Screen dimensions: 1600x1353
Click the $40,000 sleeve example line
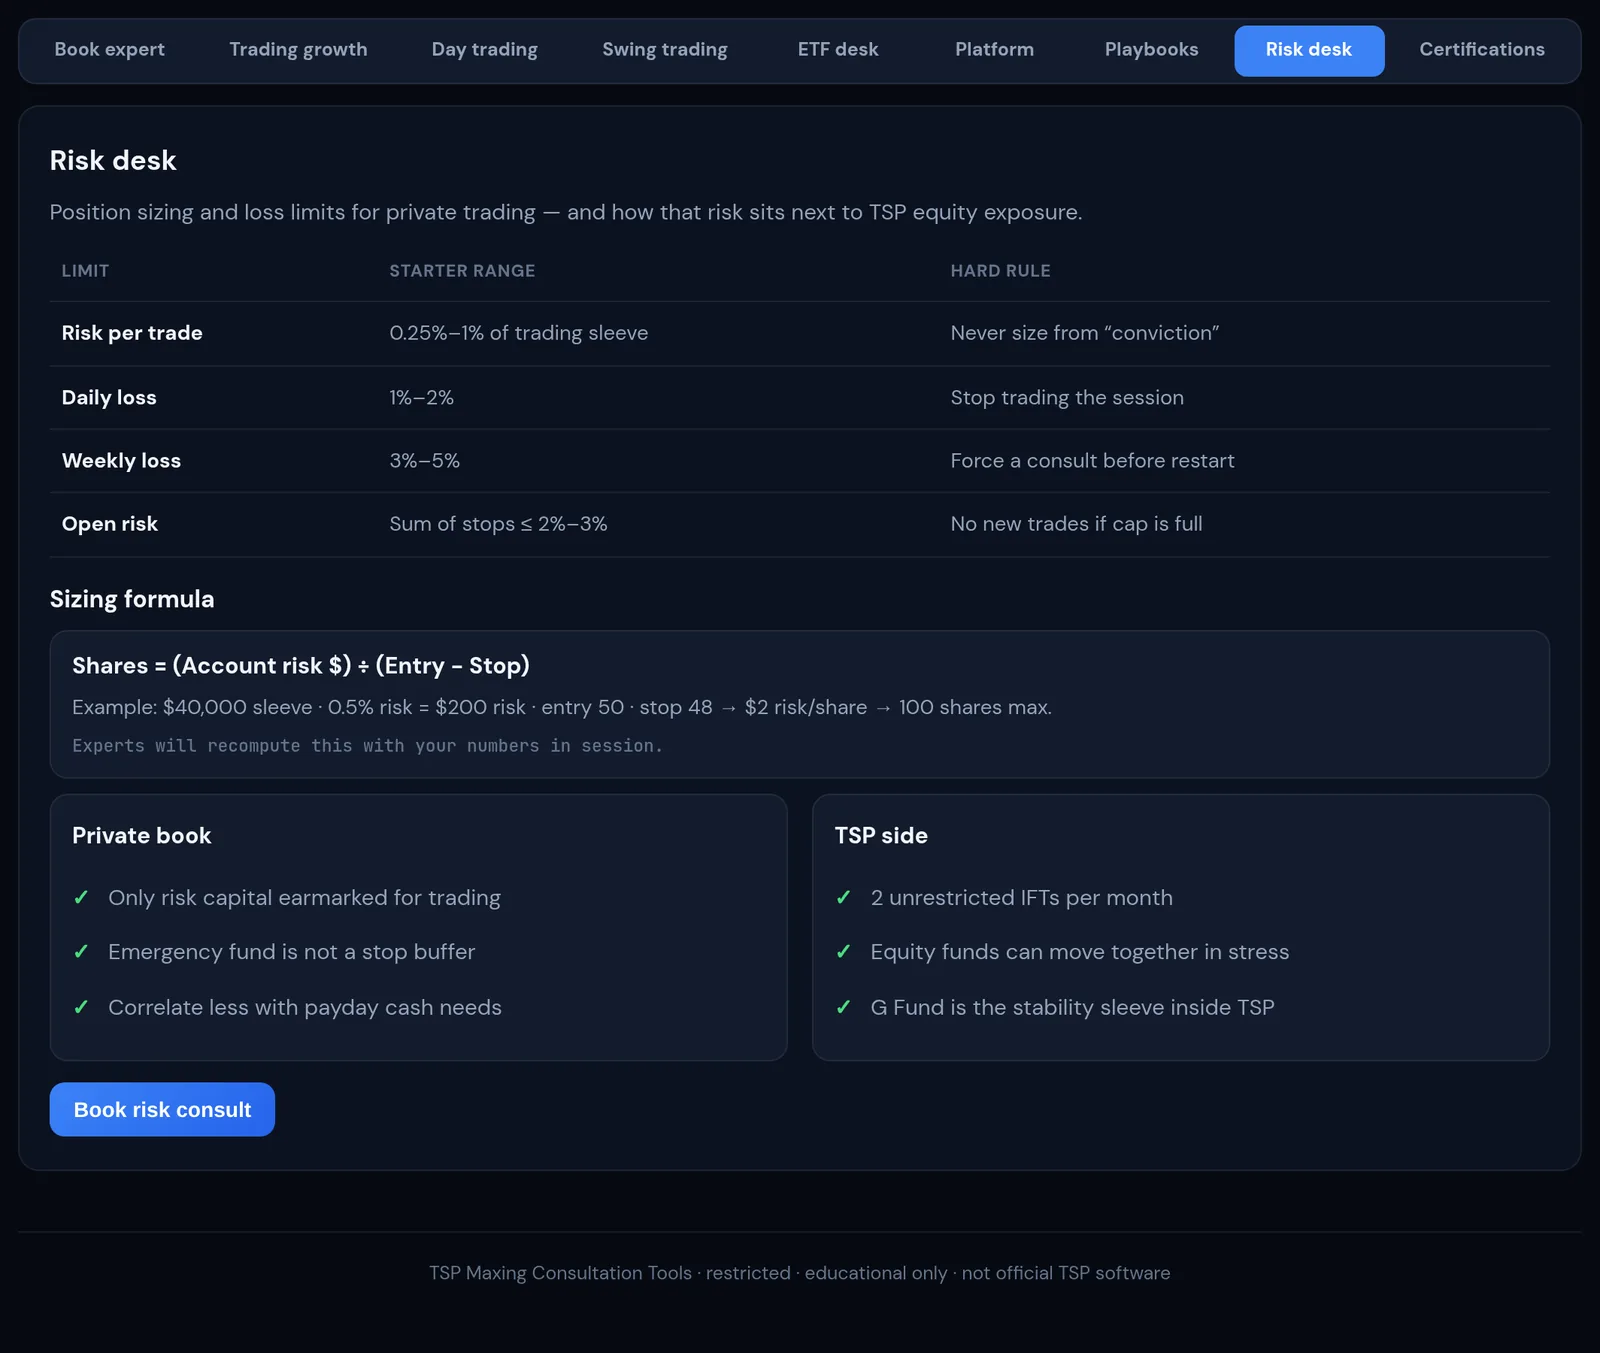click(x=562, y=707)
